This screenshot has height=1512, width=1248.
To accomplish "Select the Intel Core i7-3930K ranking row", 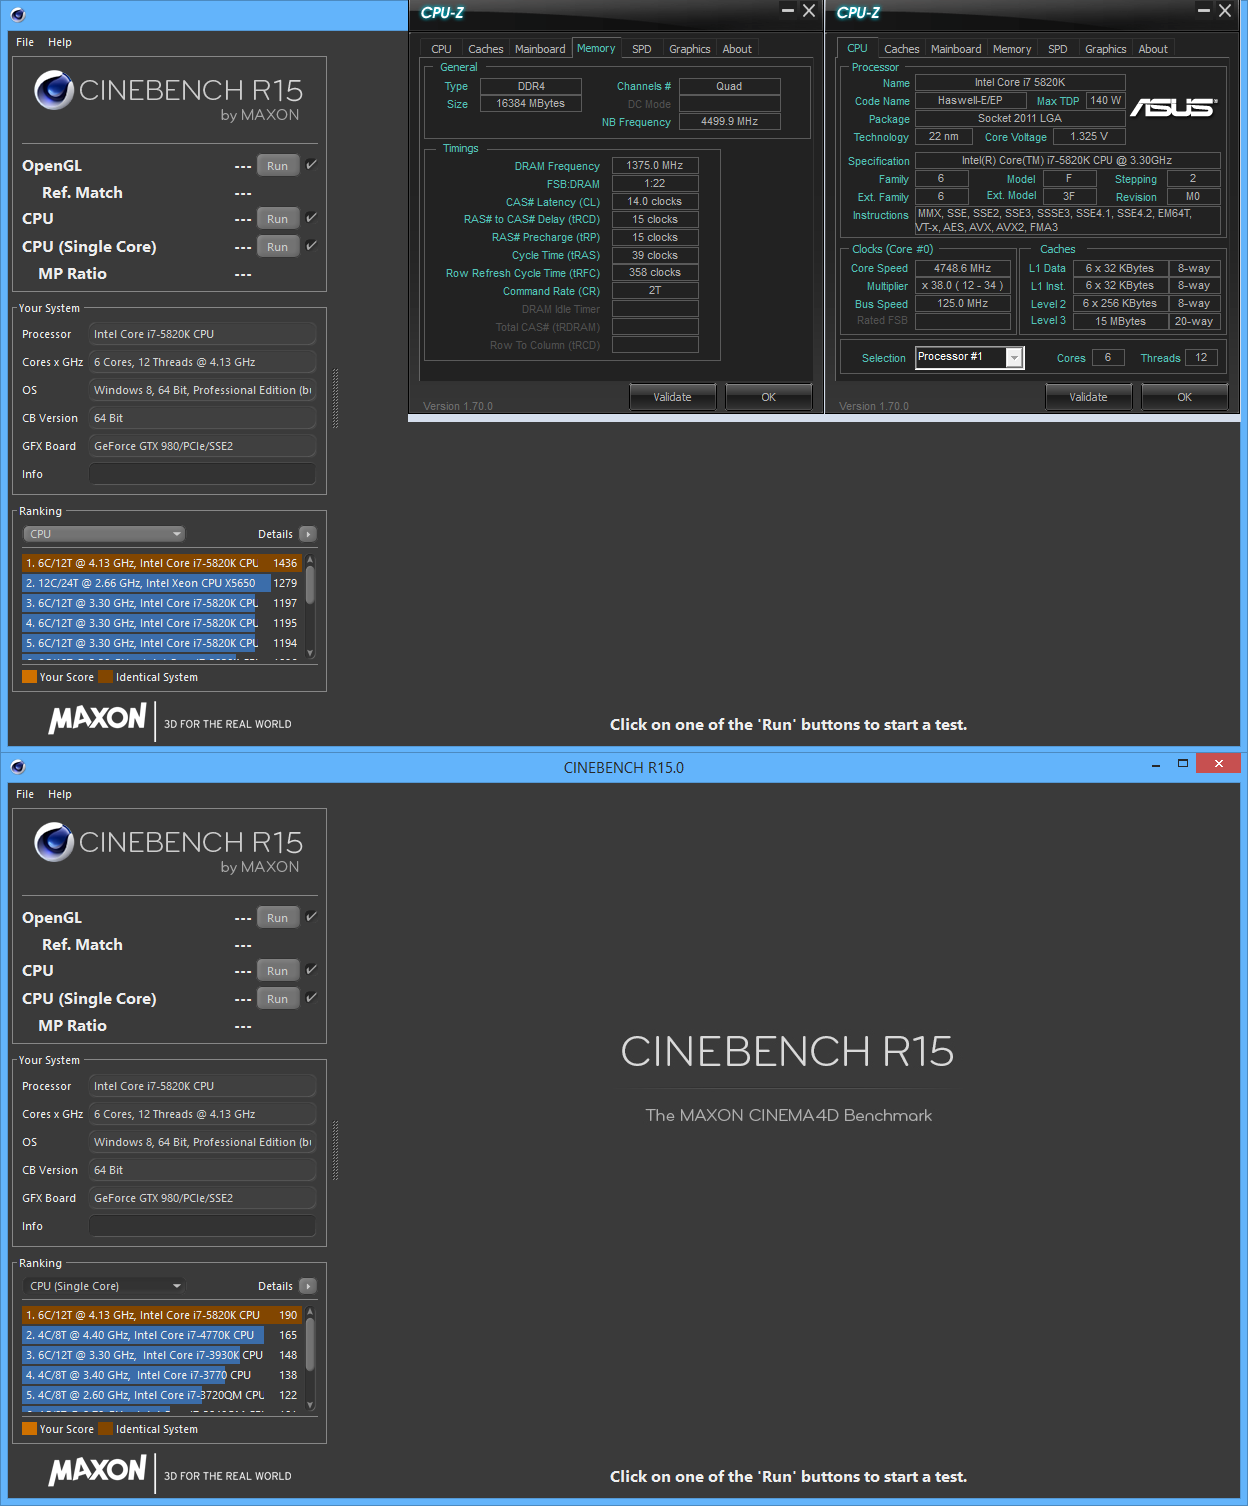I will pos(162,1355).
